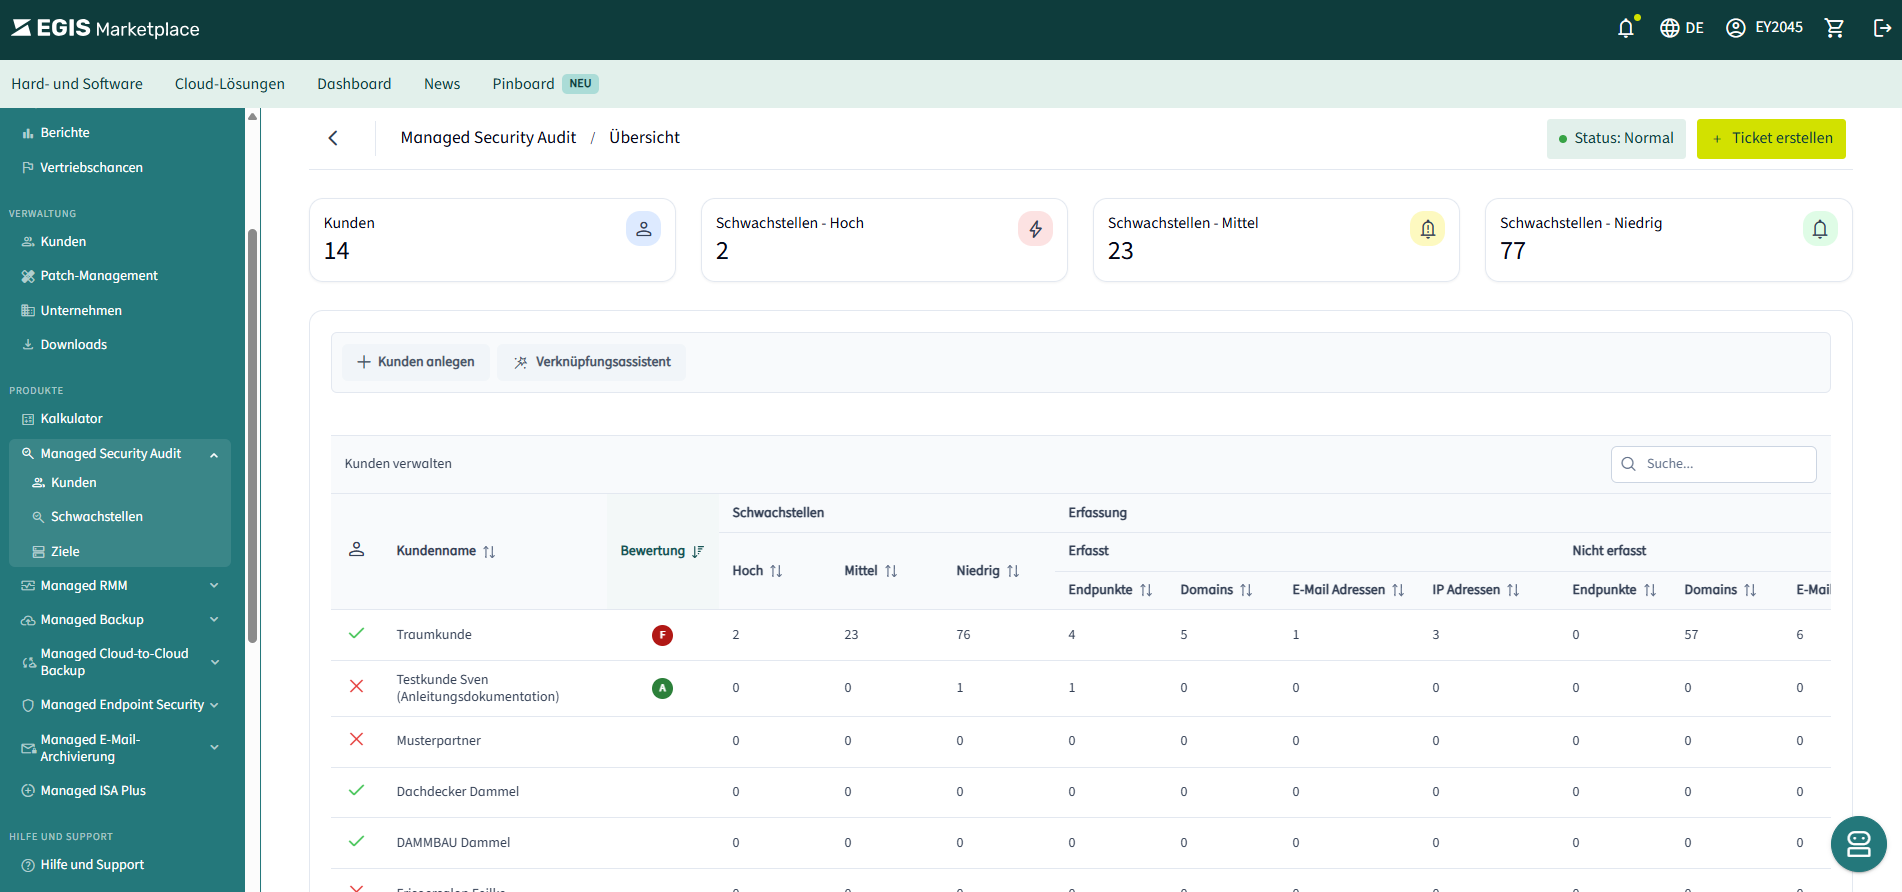
Task: Go to Dashboard
Action: click(x=354, y=84)
